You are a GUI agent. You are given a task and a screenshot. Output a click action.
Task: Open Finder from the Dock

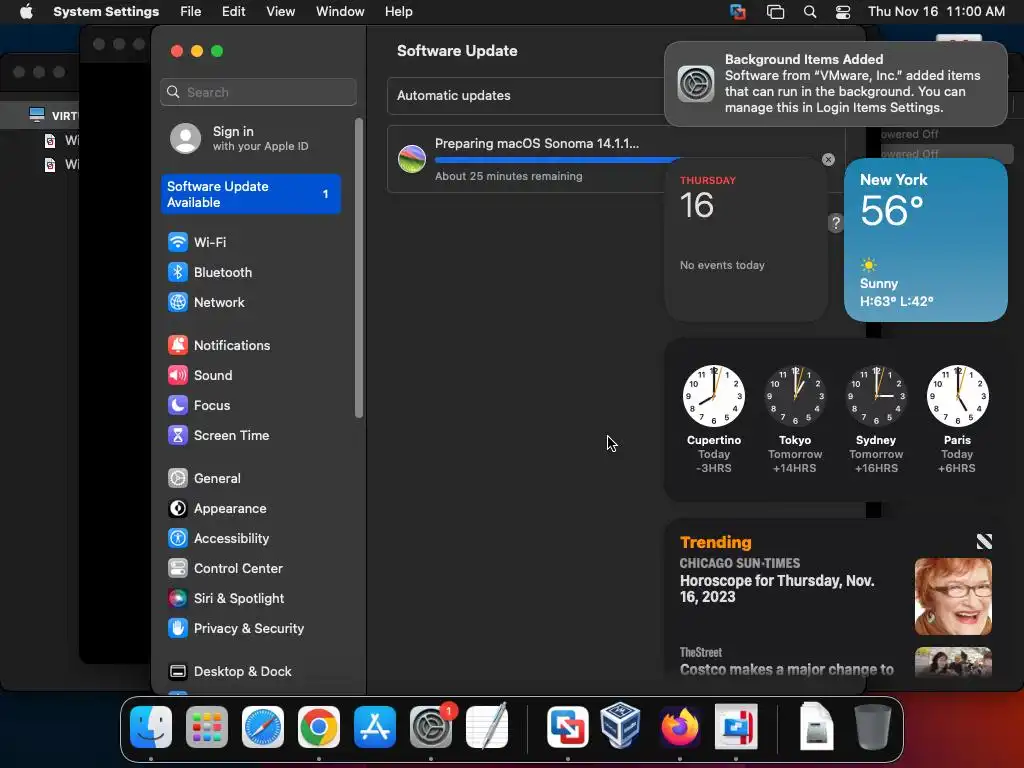pos(151,727)
